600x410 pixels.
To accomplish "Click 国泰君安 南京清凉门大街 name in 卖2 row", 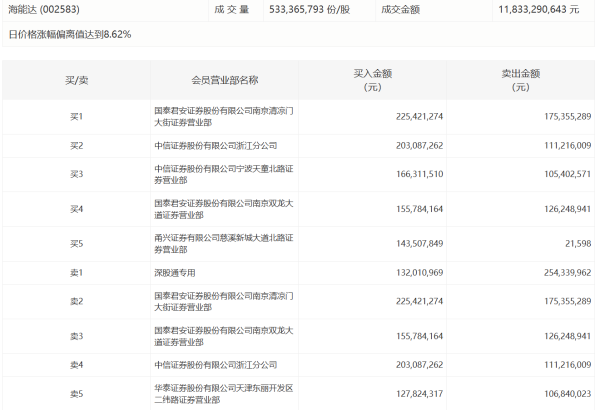I will (x=224, y=302).
